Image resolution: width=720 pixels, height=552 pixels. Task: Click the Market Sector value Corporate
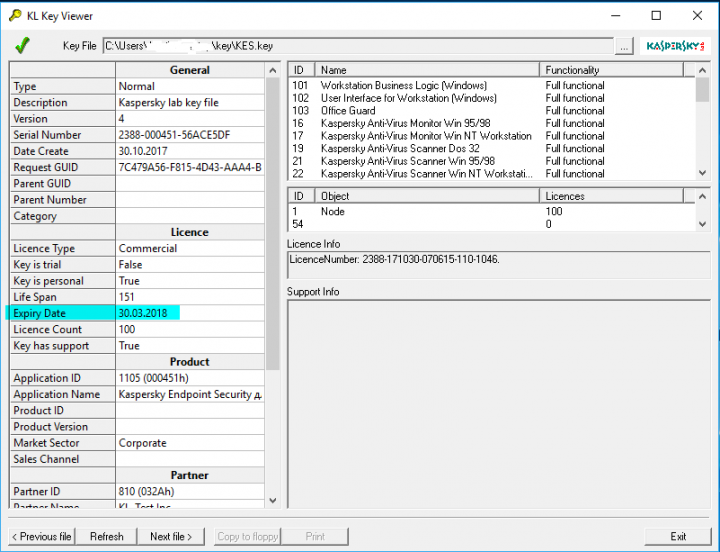coord(190,443)
